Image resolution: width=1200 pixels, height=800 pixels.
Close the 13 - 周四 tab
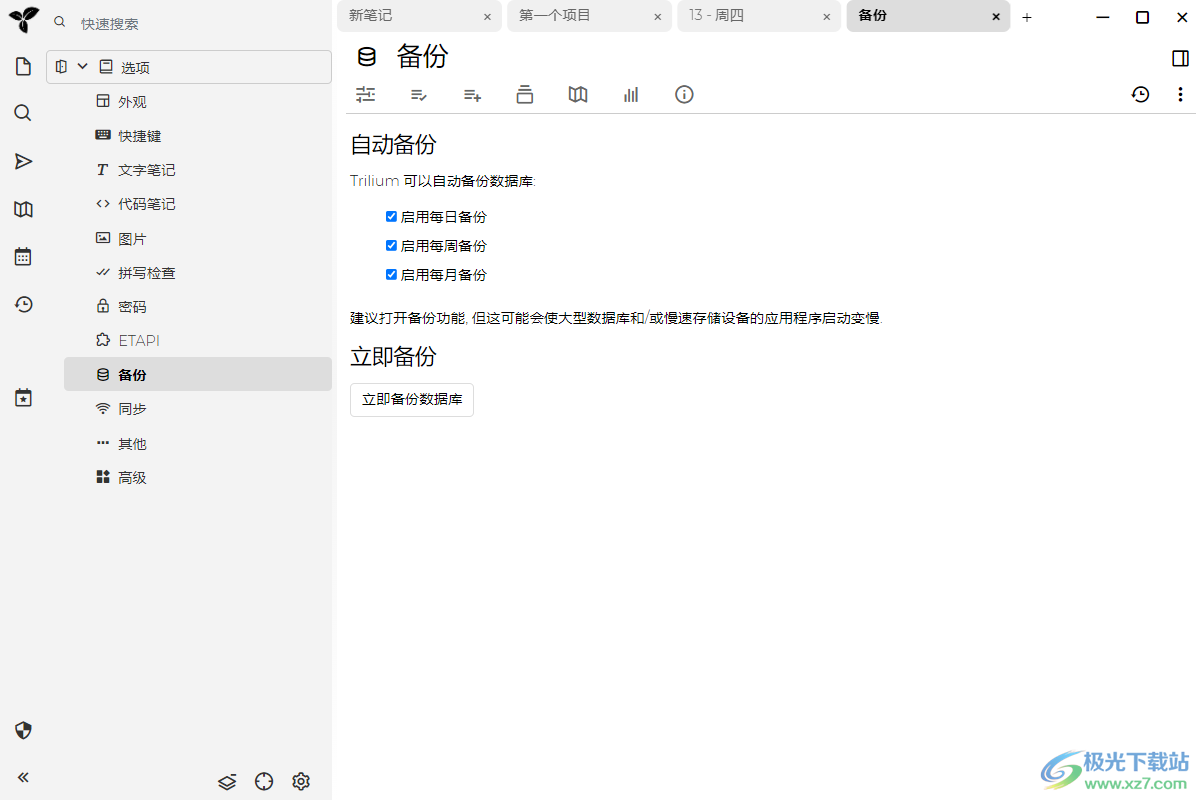coord(827,17)
